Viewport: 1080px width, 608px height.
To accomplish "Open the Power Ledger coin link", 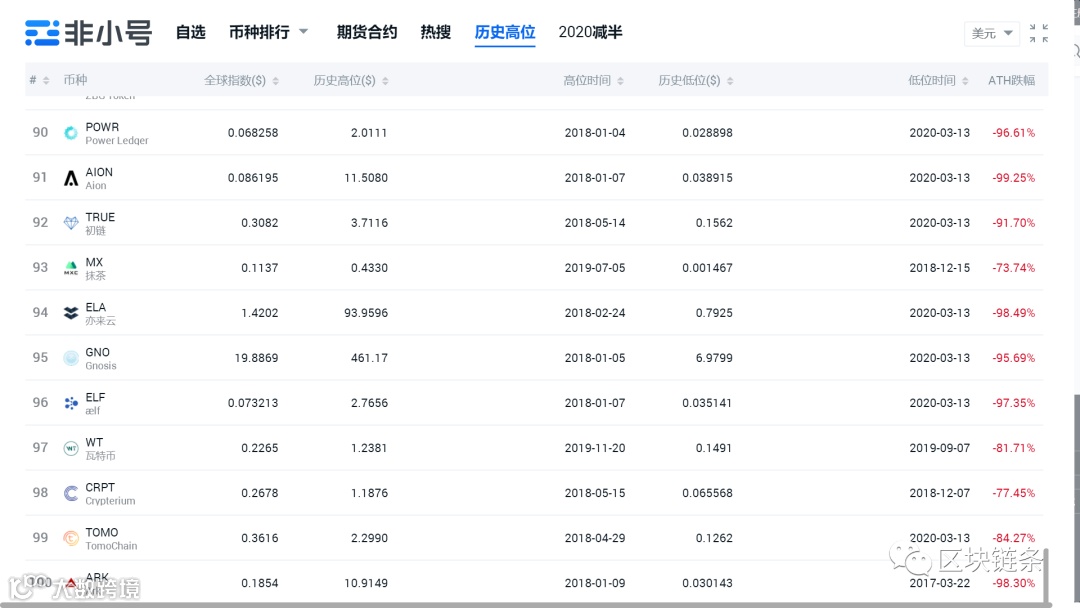I will [116, 140].
